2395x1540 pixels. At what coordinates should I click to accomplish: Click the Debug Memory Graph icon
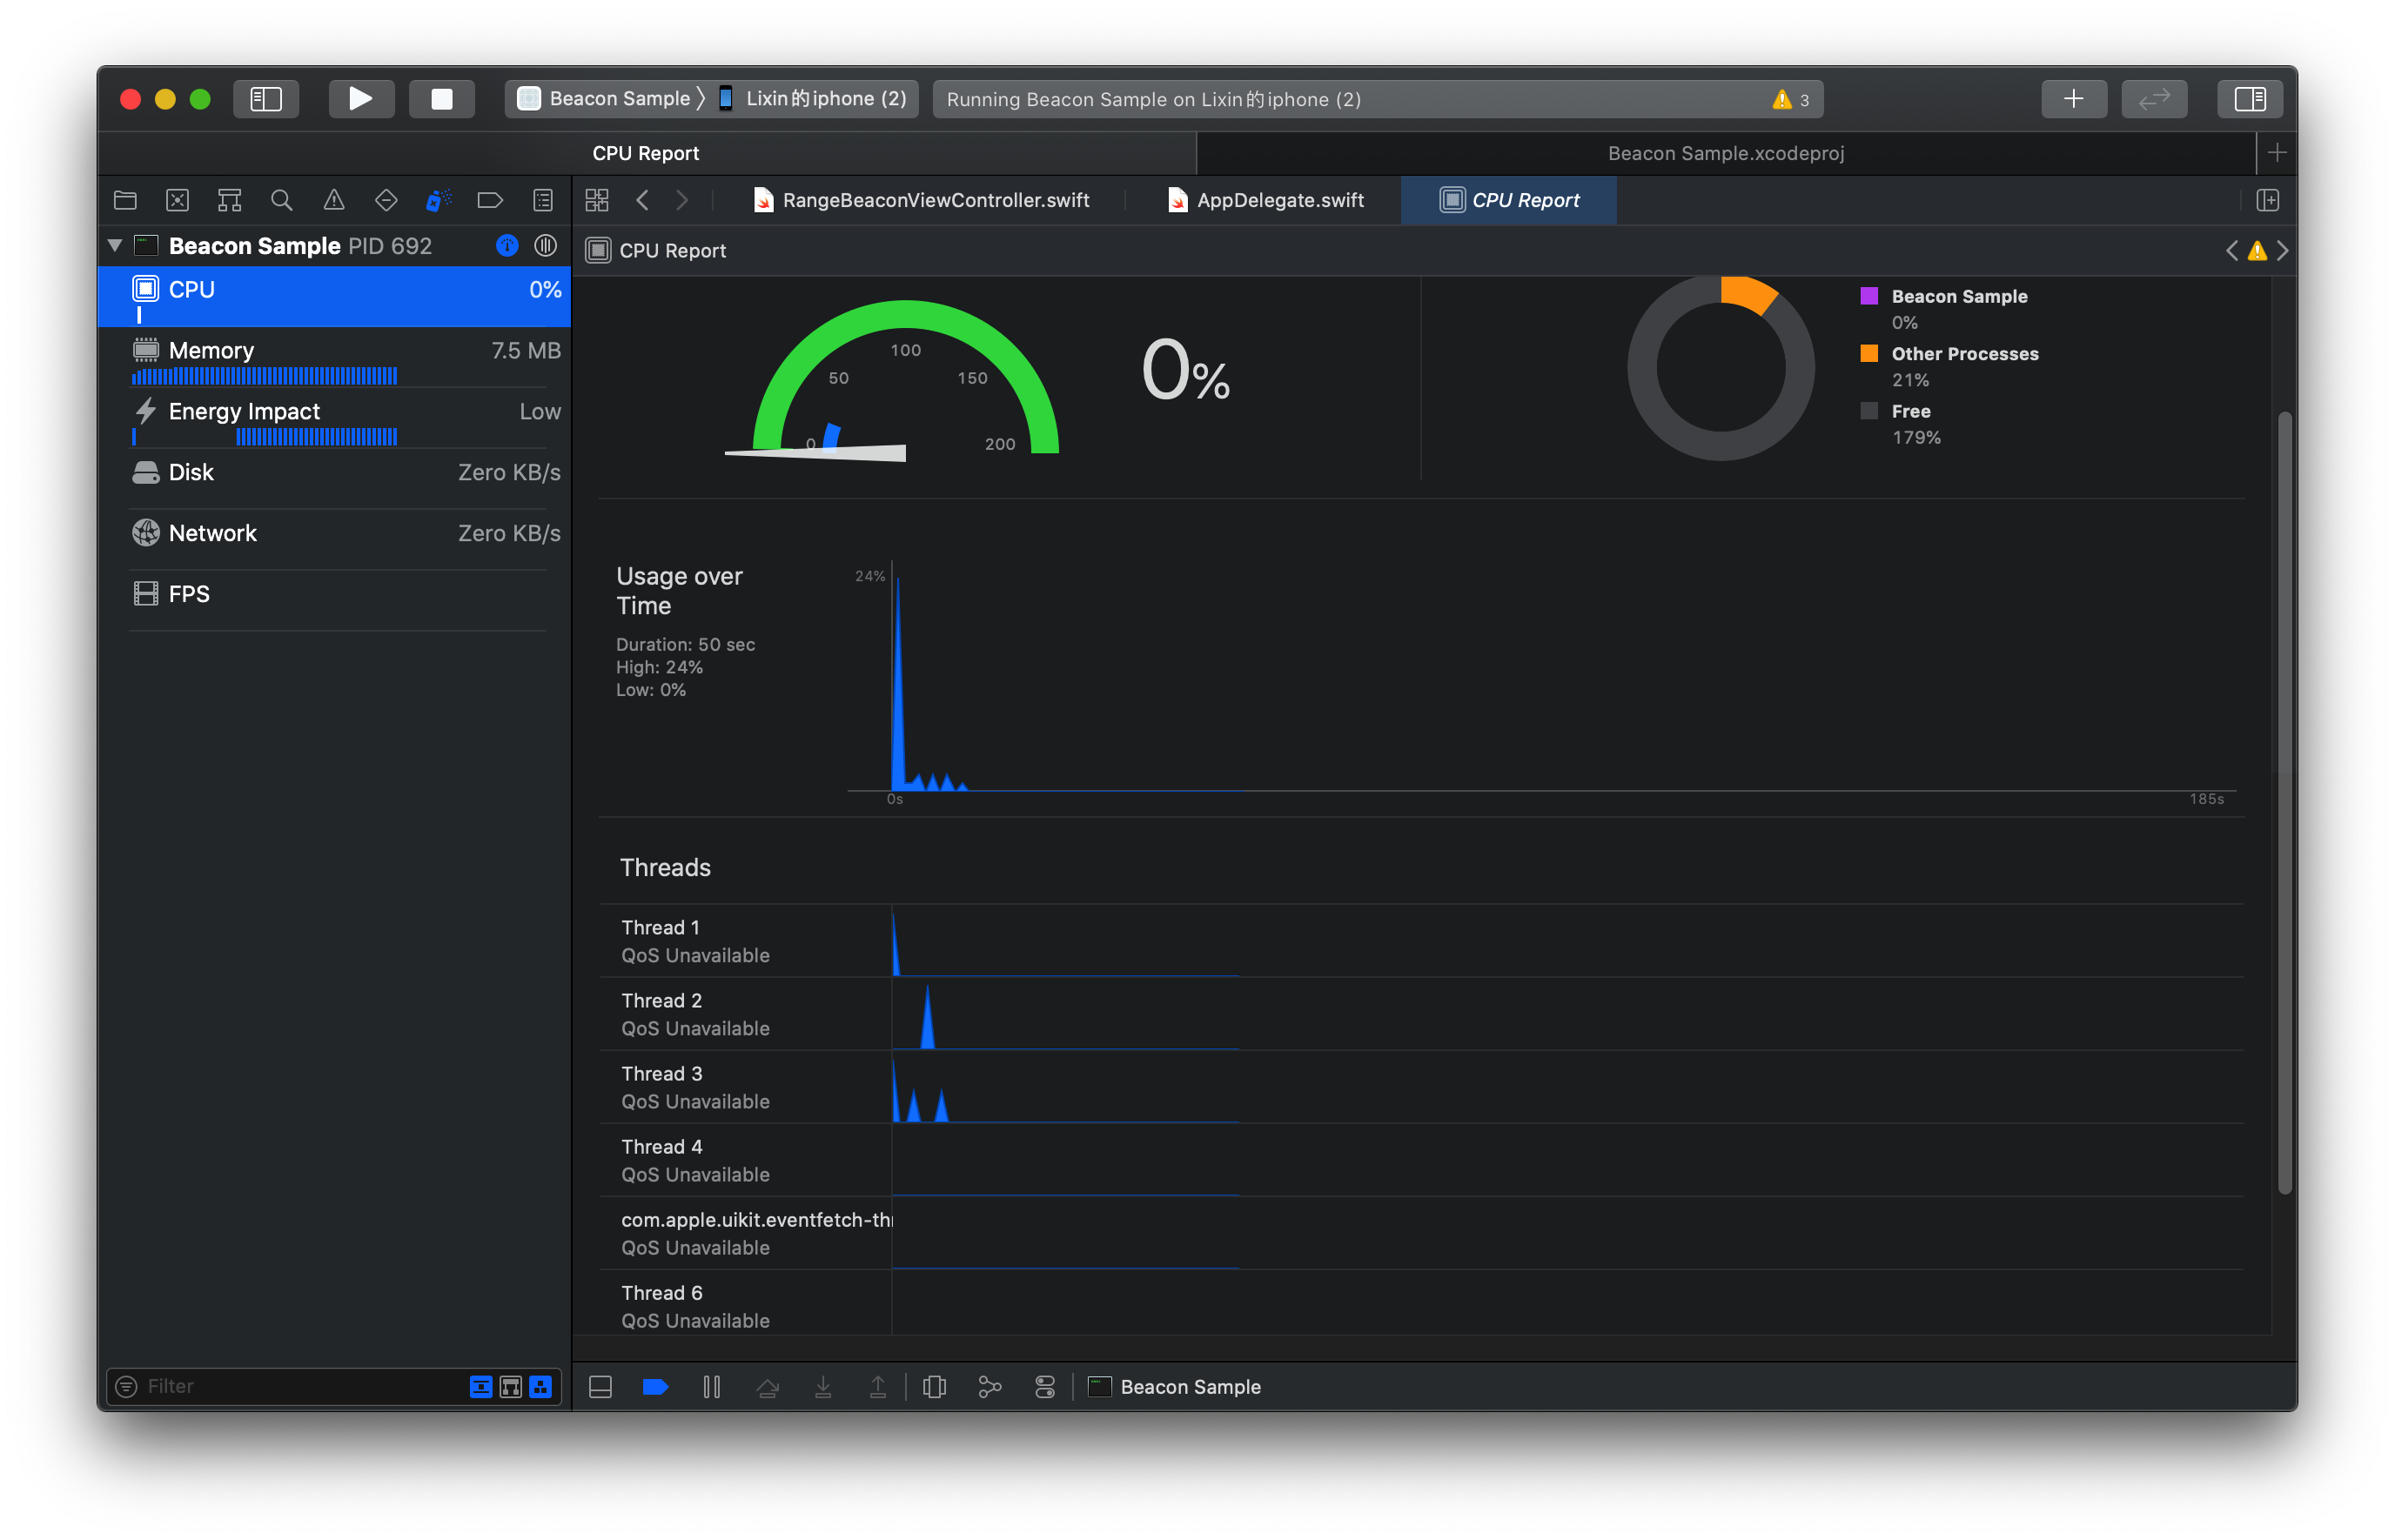click(x=989, y=1387)
